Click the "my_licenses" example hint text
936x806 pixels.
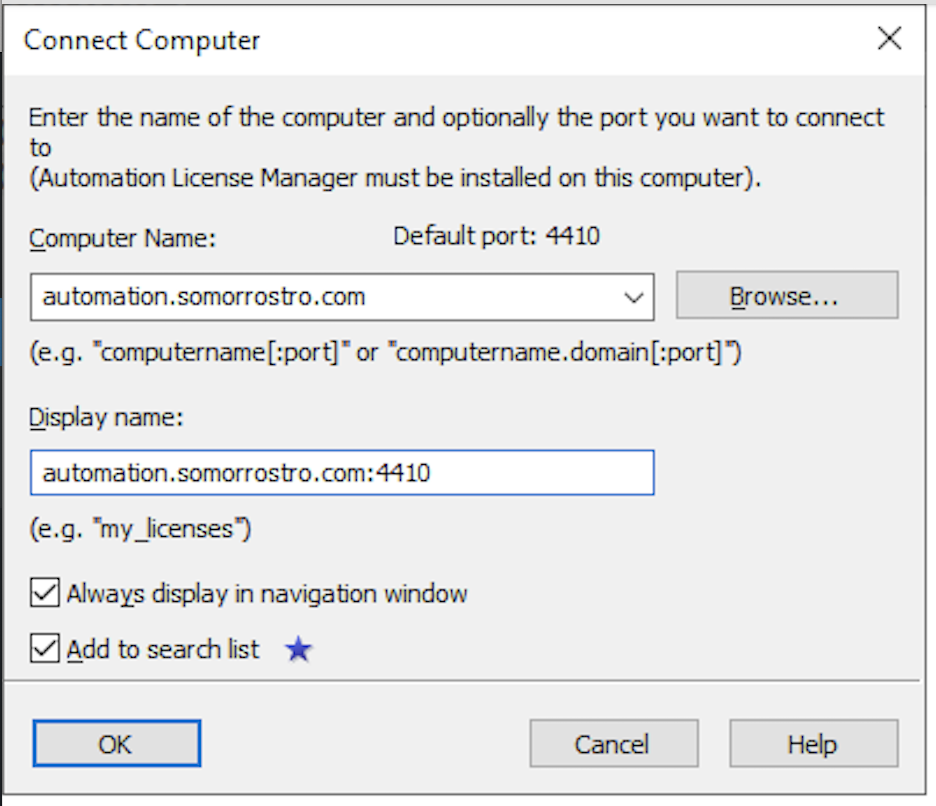coord(140,529)
